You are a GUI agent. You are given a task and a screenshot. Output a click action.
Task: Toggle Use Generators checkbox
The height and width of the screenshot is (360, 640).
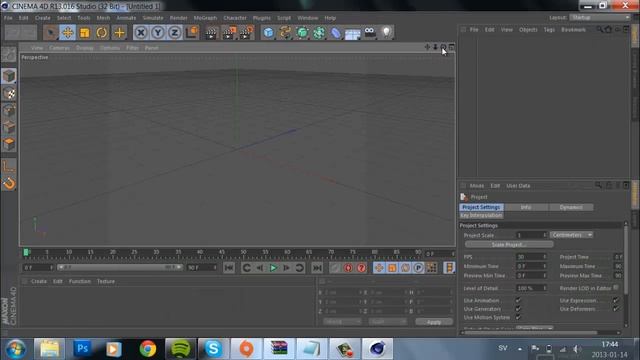(x=518, y=309)
